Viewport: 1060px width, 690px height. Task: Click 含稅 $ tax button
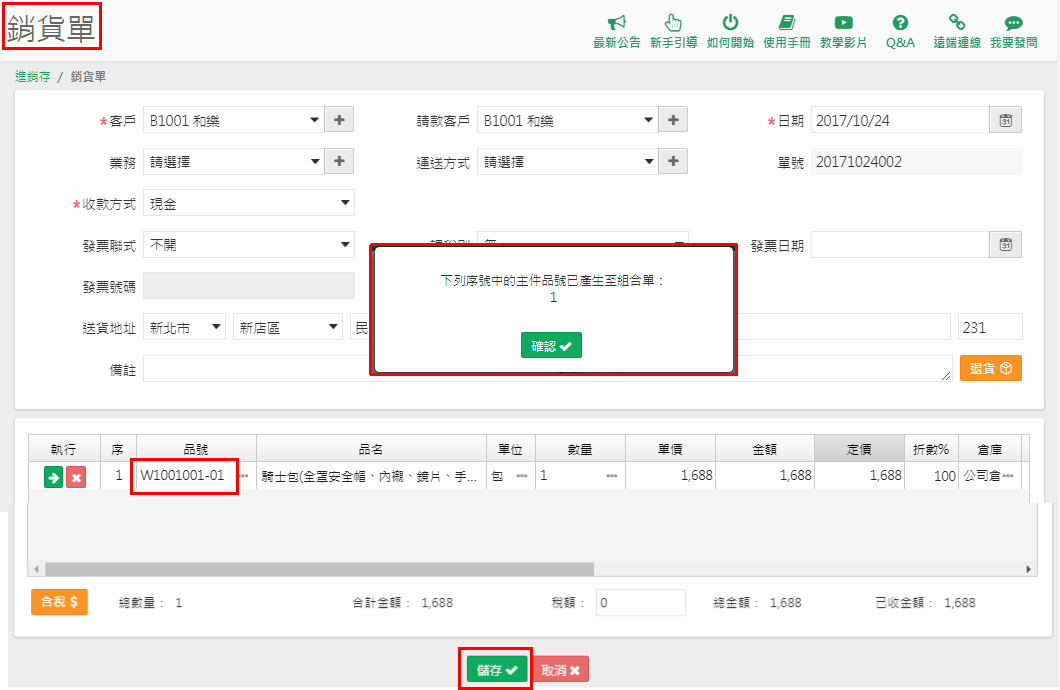[59, 601]
